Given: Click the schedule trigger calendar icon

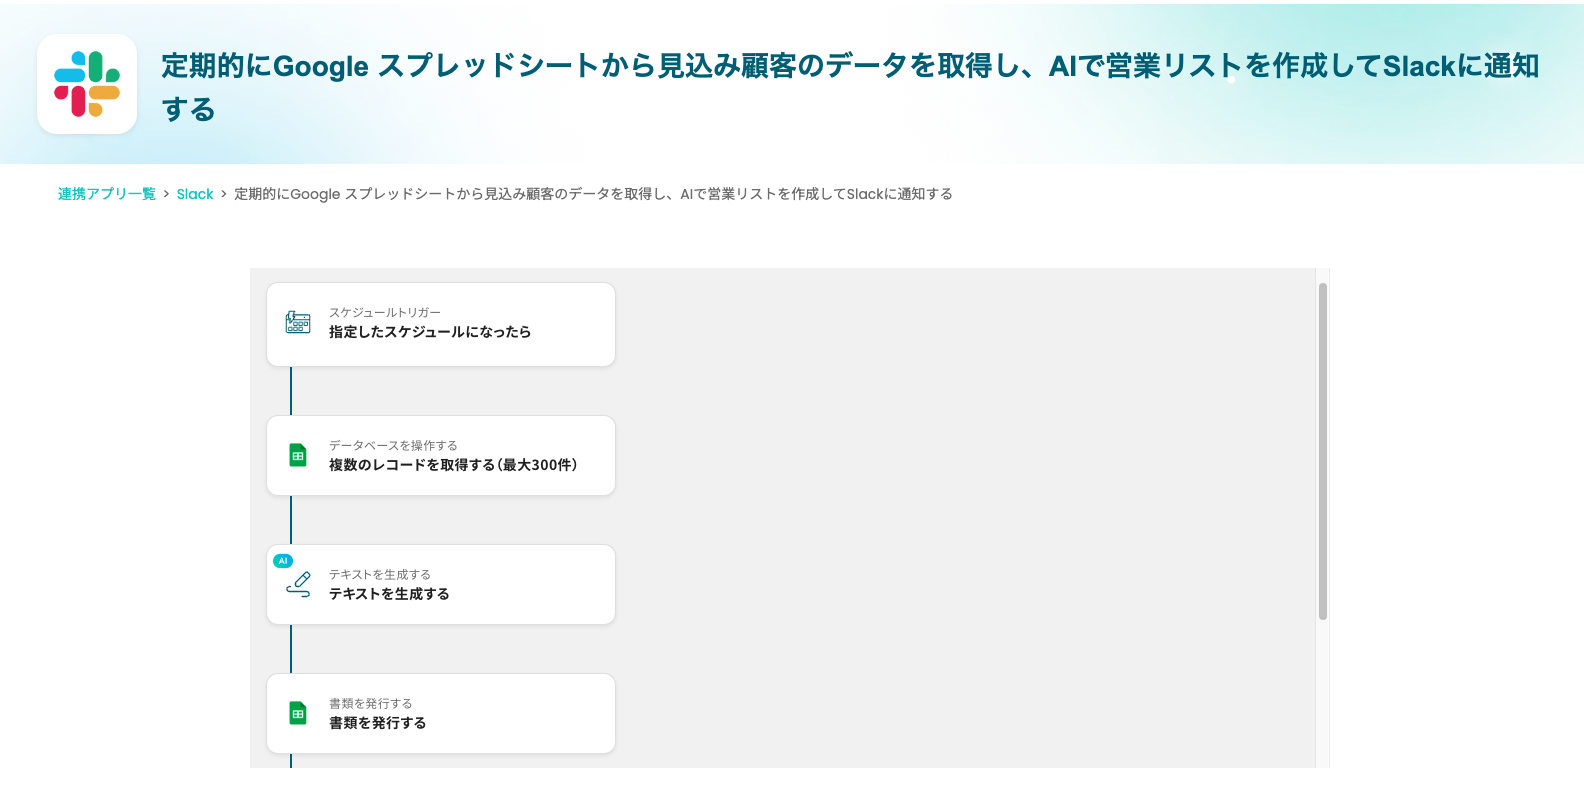Looking at the screenshot, I should tap(298, 322).
